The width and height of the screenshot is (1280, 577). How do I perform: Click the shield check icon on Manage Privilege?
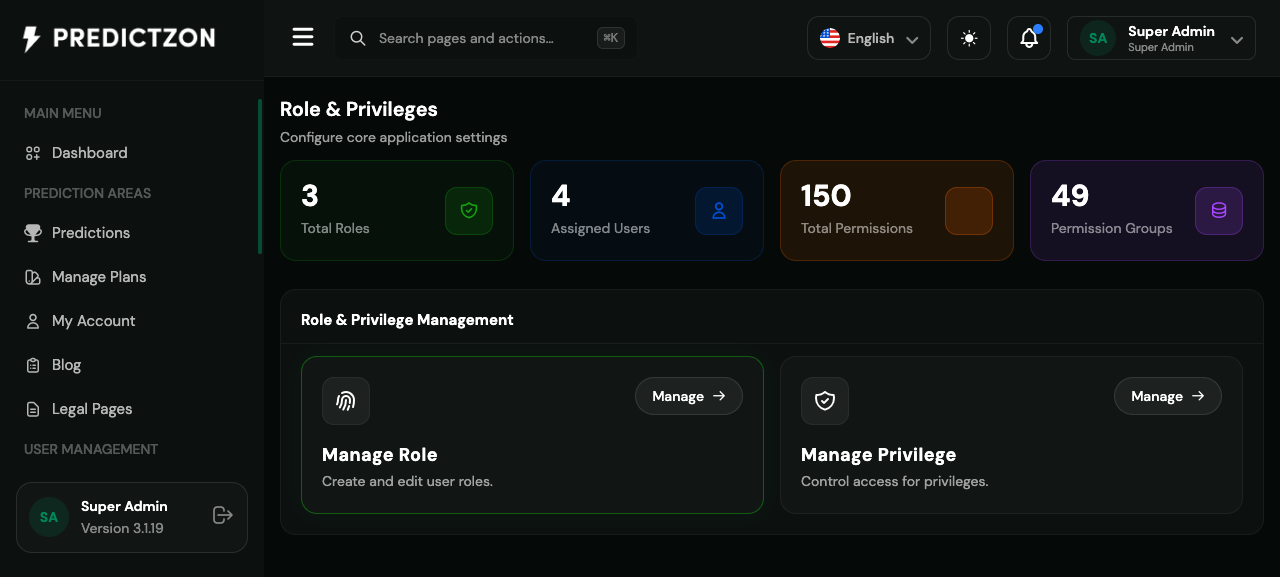[825, 401]
